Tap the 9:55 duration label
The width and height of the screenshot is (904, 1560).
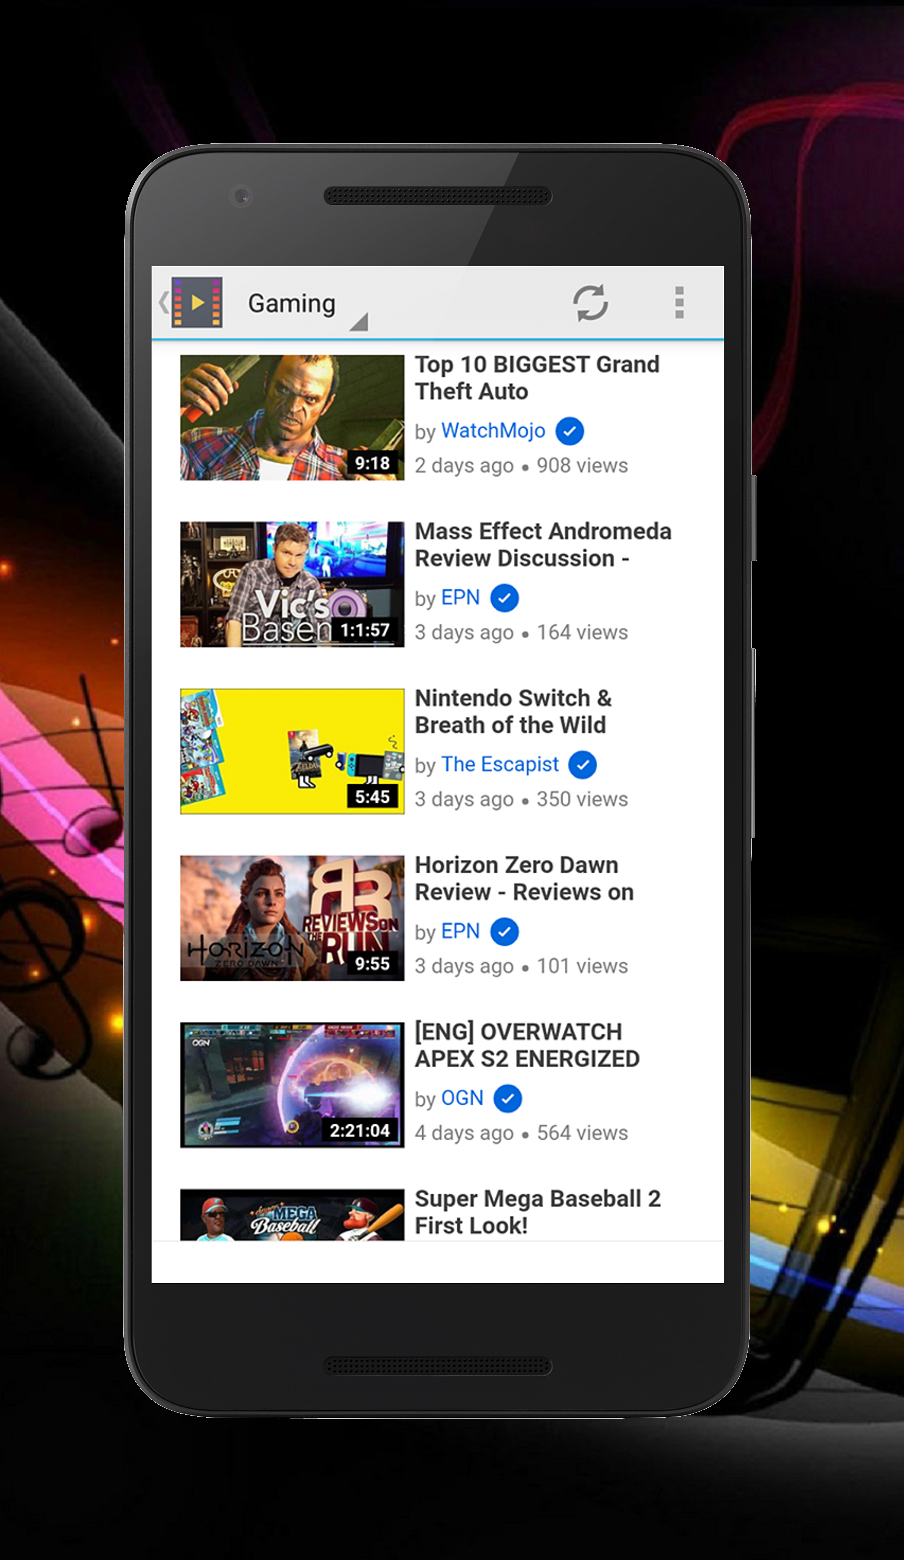point(373,964)
